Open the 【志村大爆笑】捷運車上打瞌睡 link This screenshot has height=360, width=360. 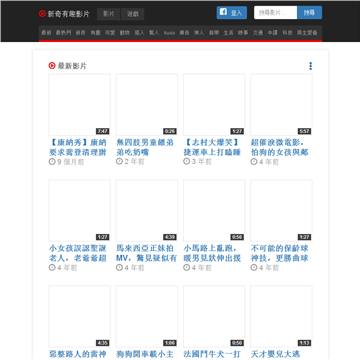(212, 147)
